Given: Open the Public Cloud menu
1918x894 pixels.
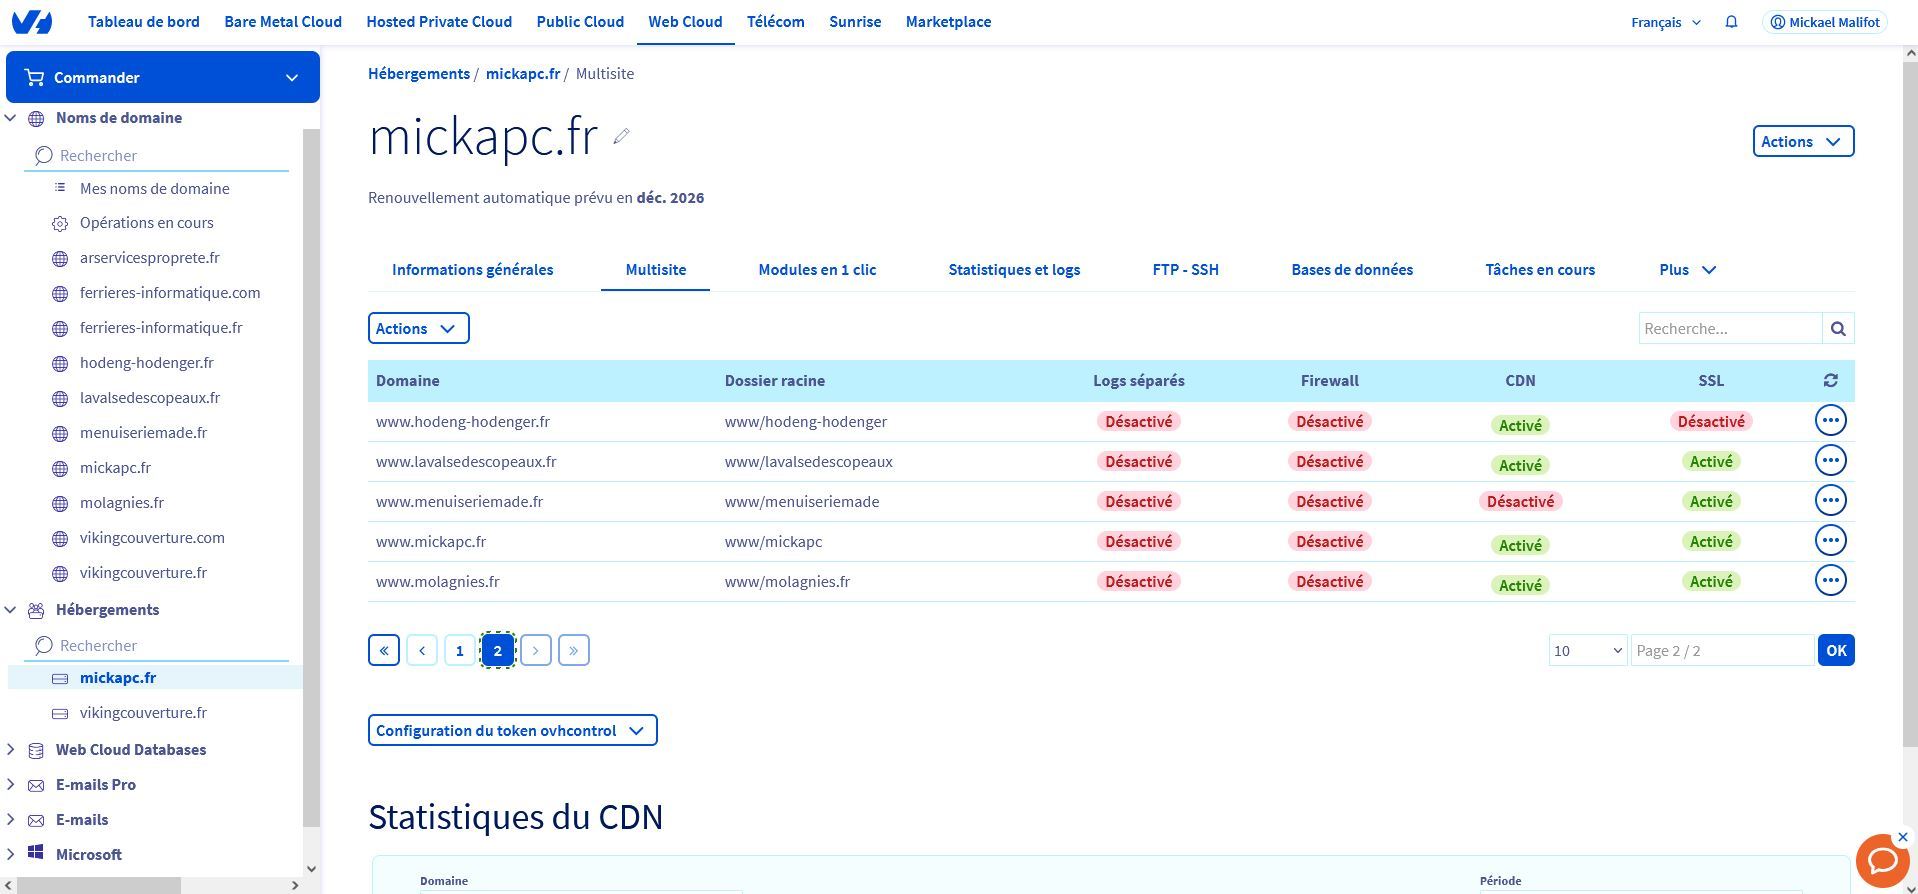Looking at the screenshot, I should 580,22.
